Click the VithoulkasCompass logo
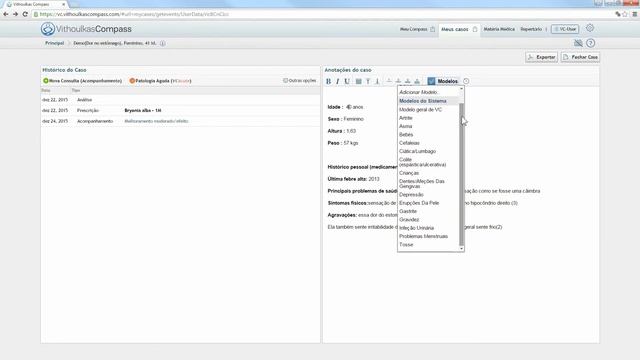 86,29
